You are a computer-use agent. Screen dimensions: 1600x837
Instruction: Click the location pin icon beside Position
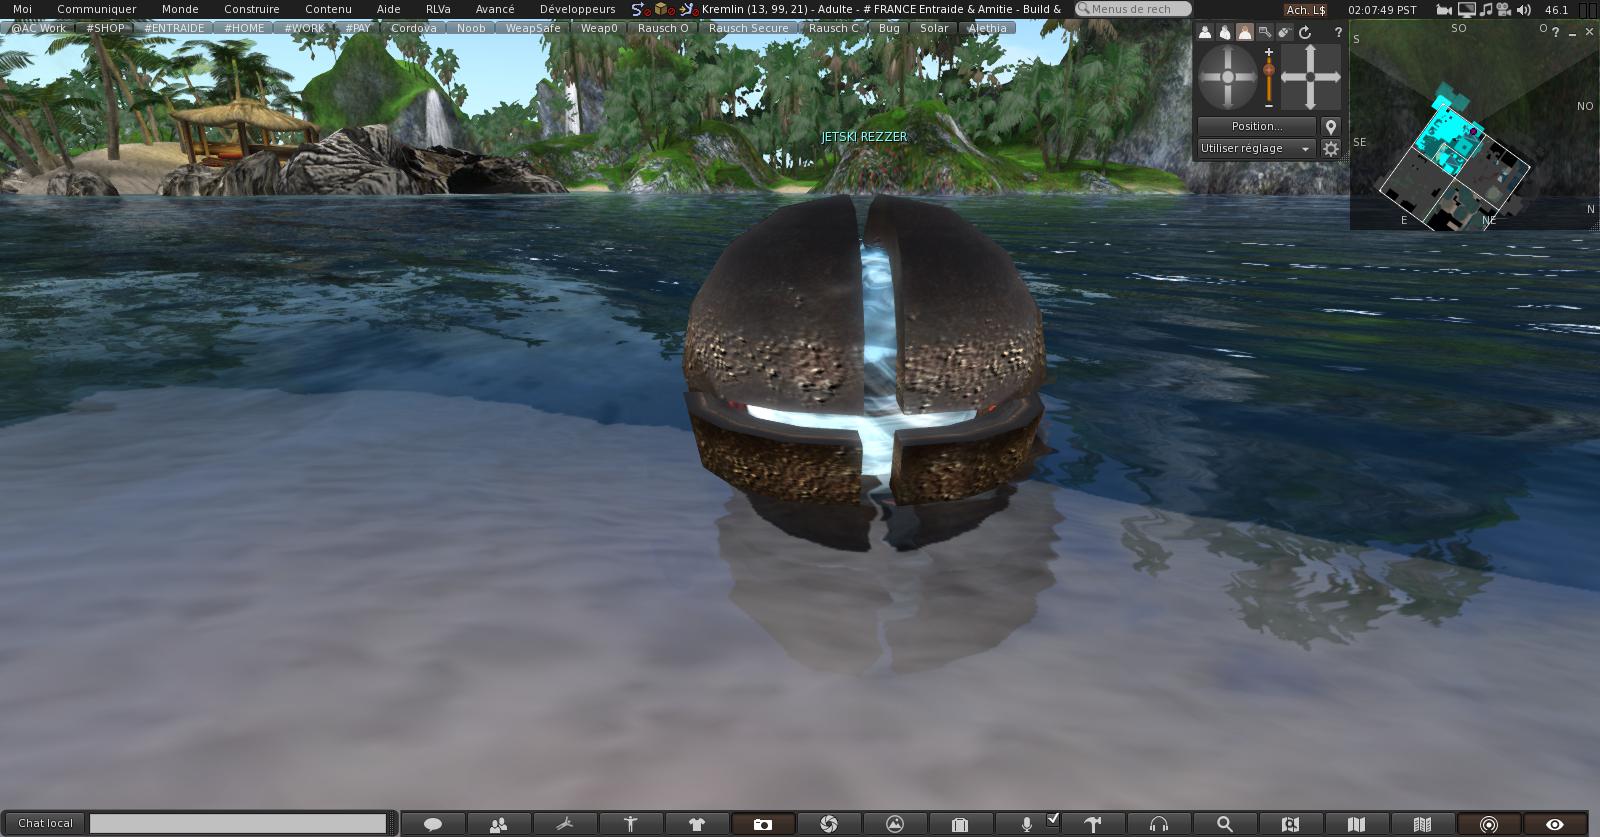tap(1330, 126)
